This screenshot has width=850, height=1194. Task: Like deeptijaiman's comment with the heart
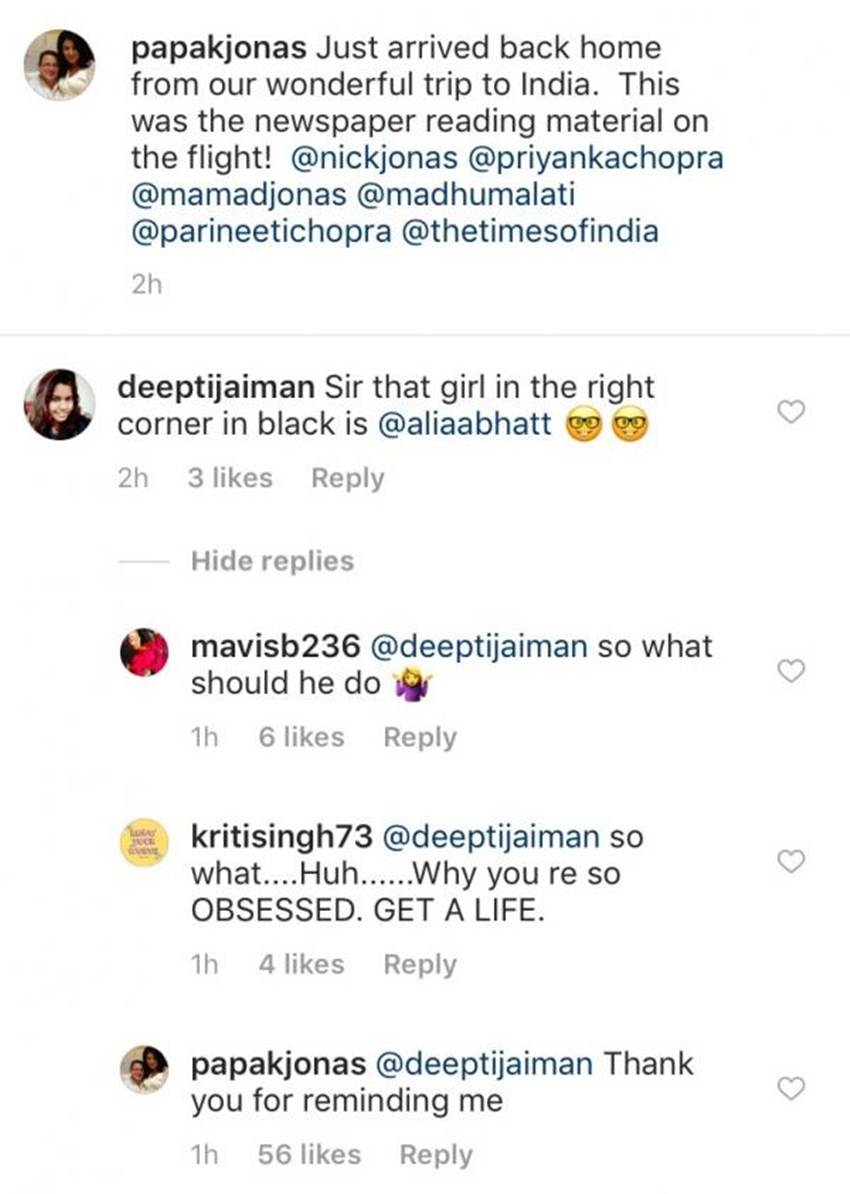point(791,411)
